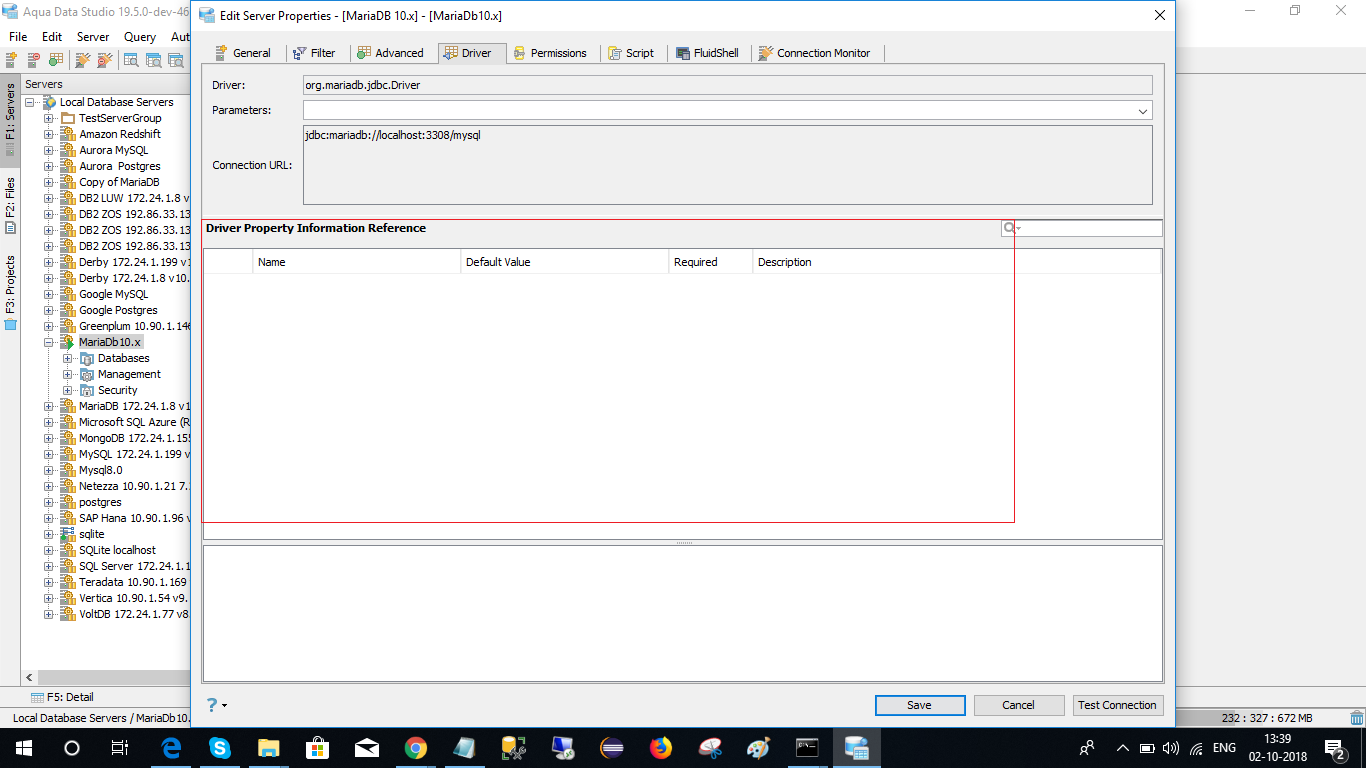Open Task View in the taskbar
1366x768 pixels.
coord(119,748)
